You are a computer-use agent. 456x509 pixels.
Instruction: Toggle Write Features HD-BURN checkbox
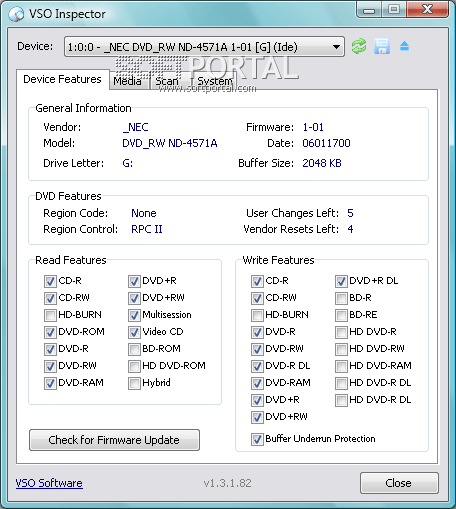[x=257, y=315]
